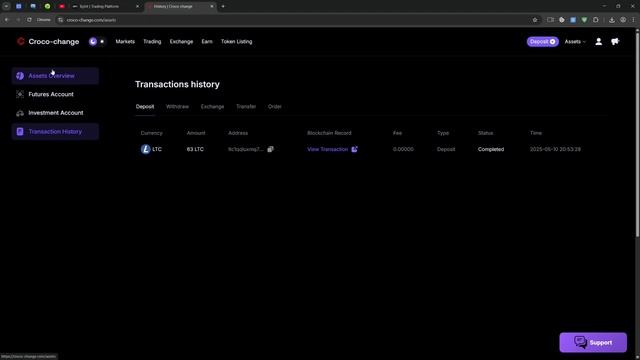Open the browser extensions puzzle icon

click(596, 20)
